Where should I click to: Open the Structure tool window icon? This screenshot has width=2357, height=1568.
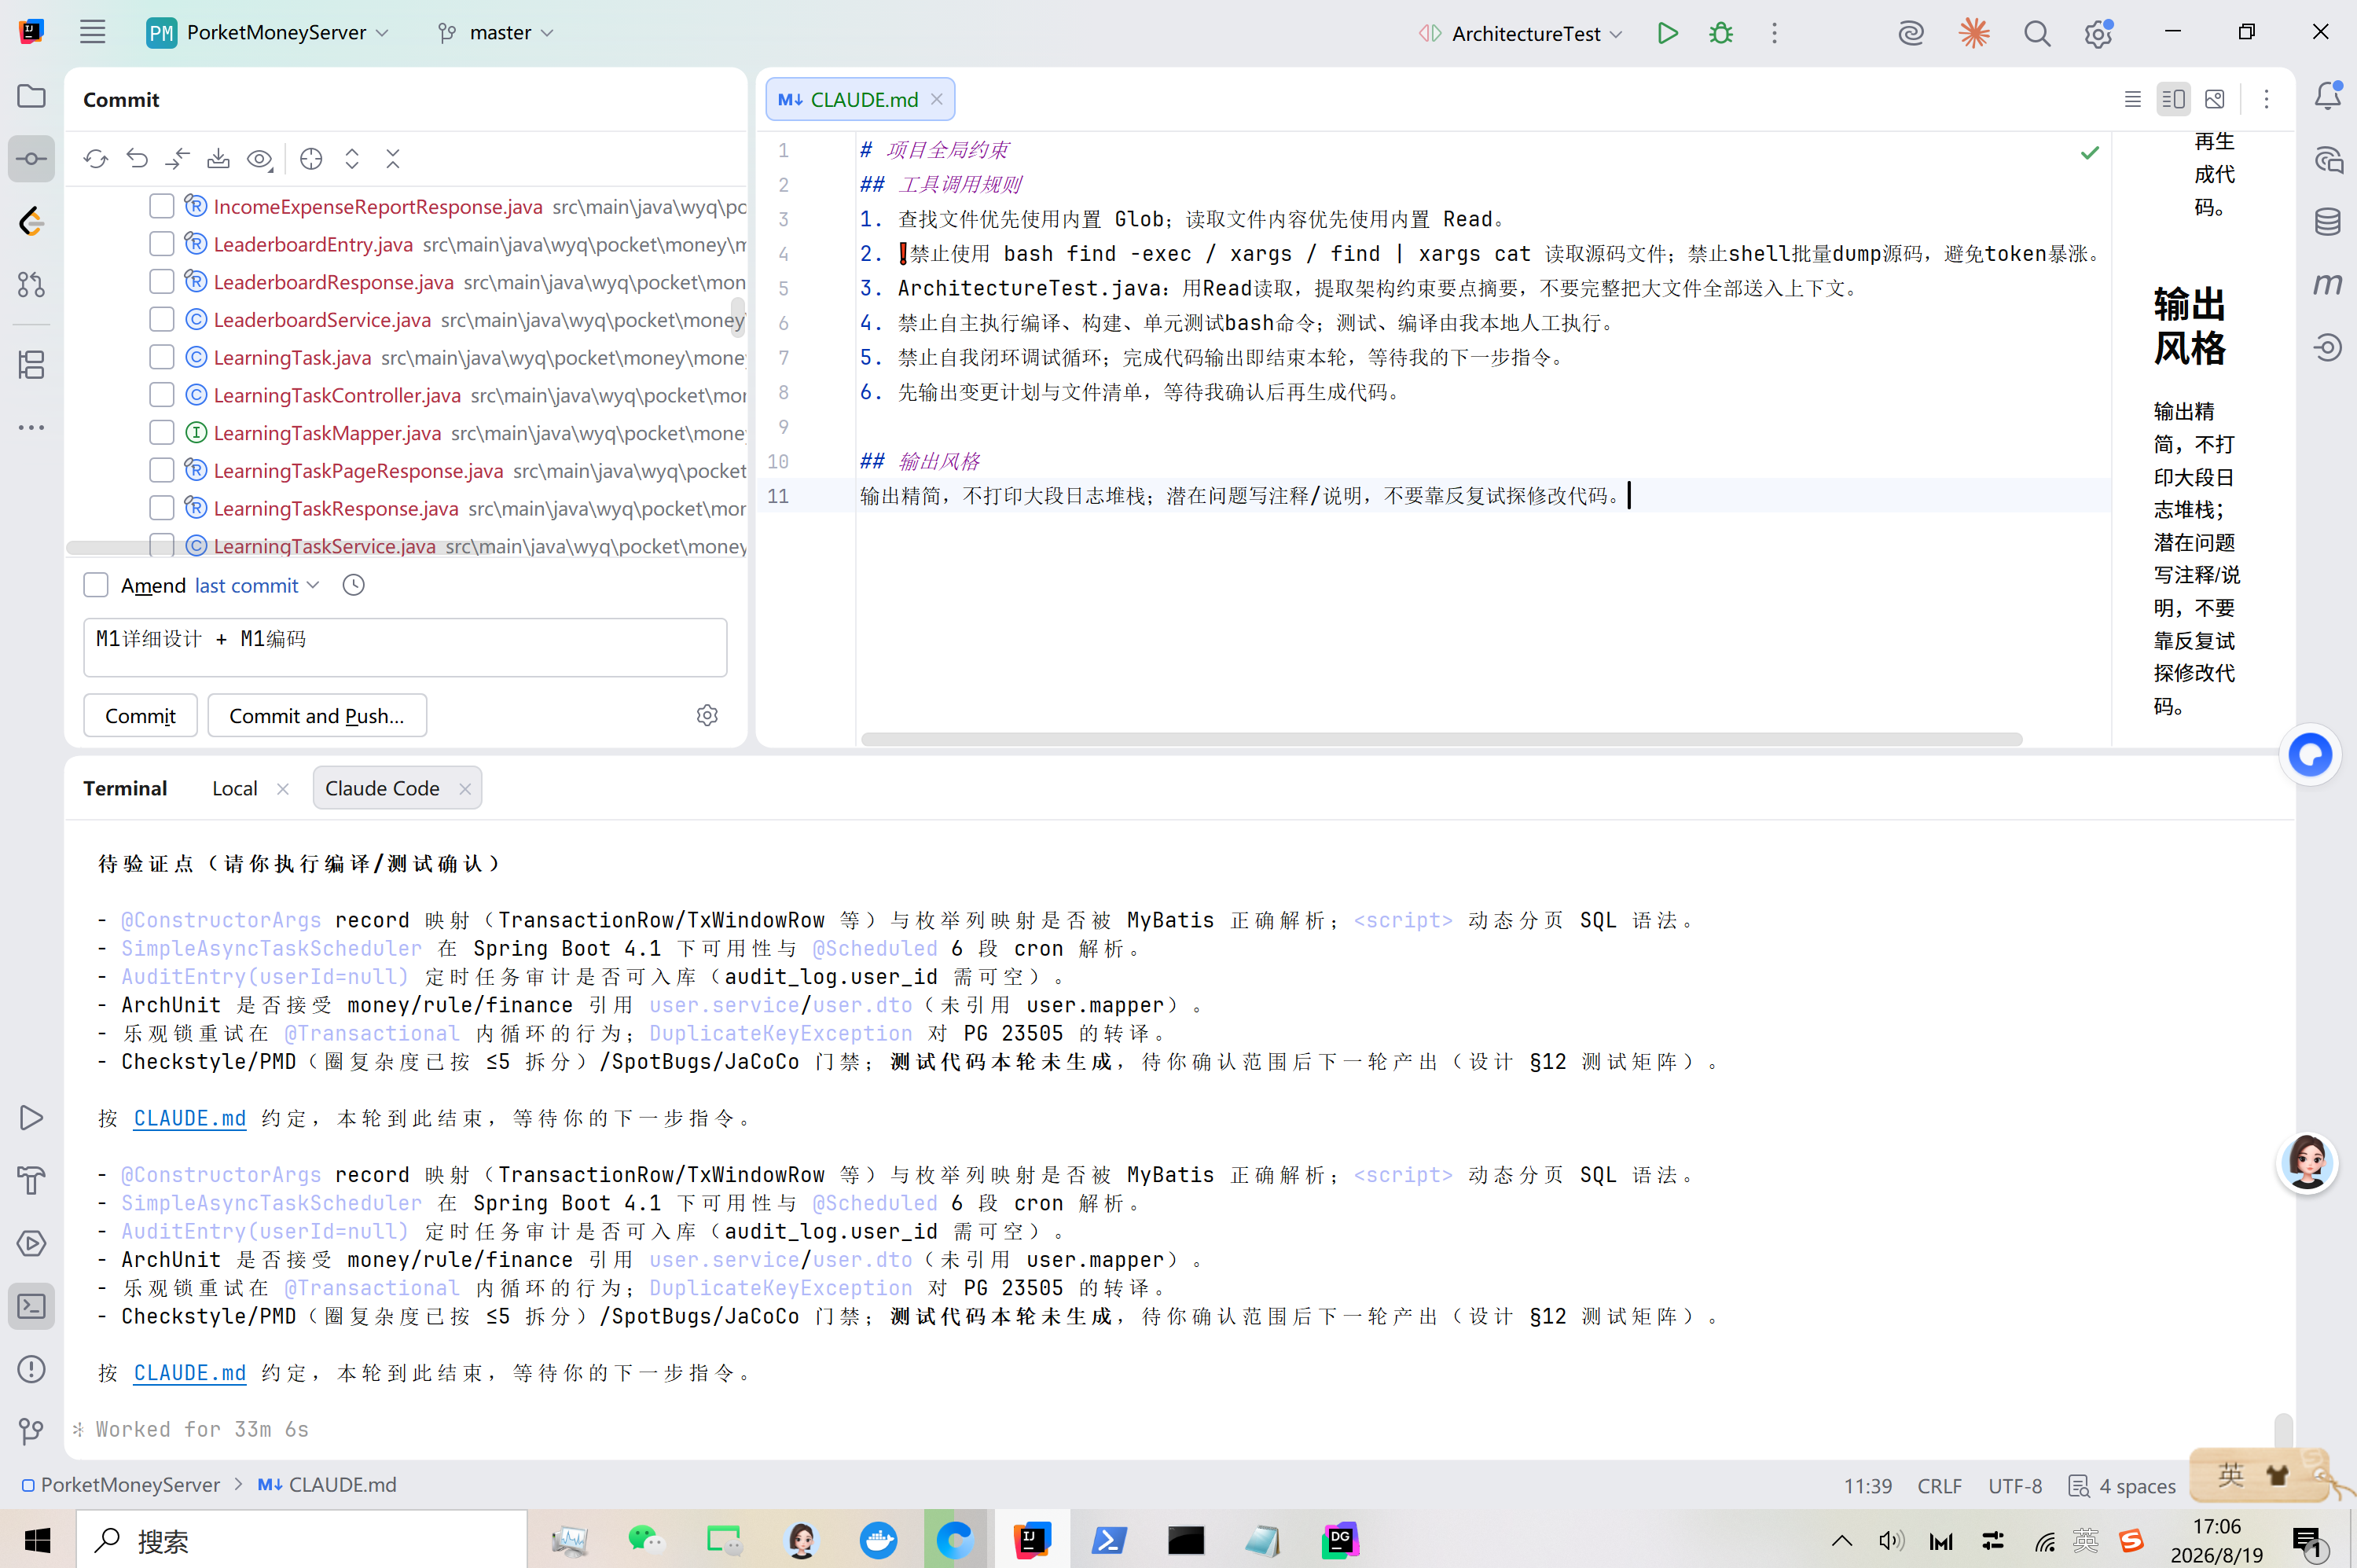31,365
